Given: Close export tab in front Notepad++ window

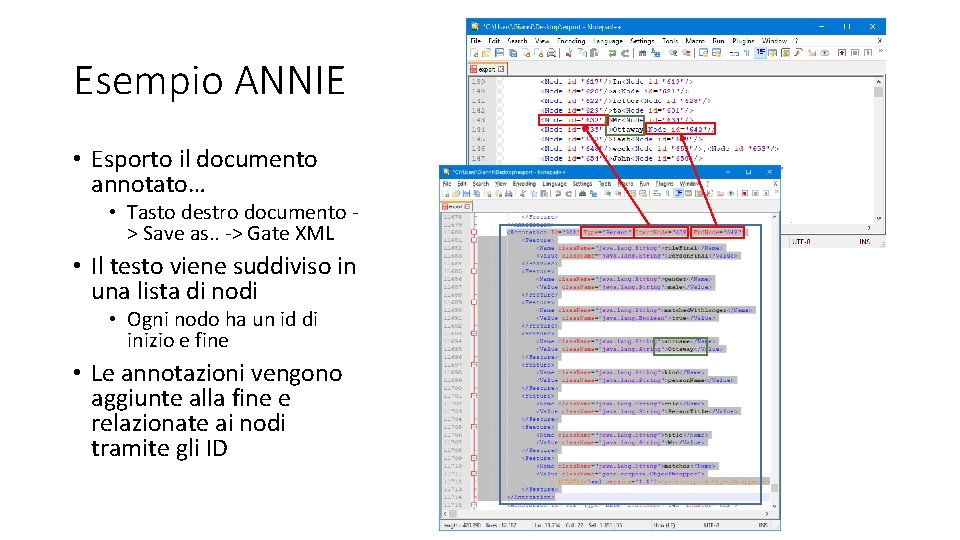Looking at the screenshot, I should [x=467, y=206].
